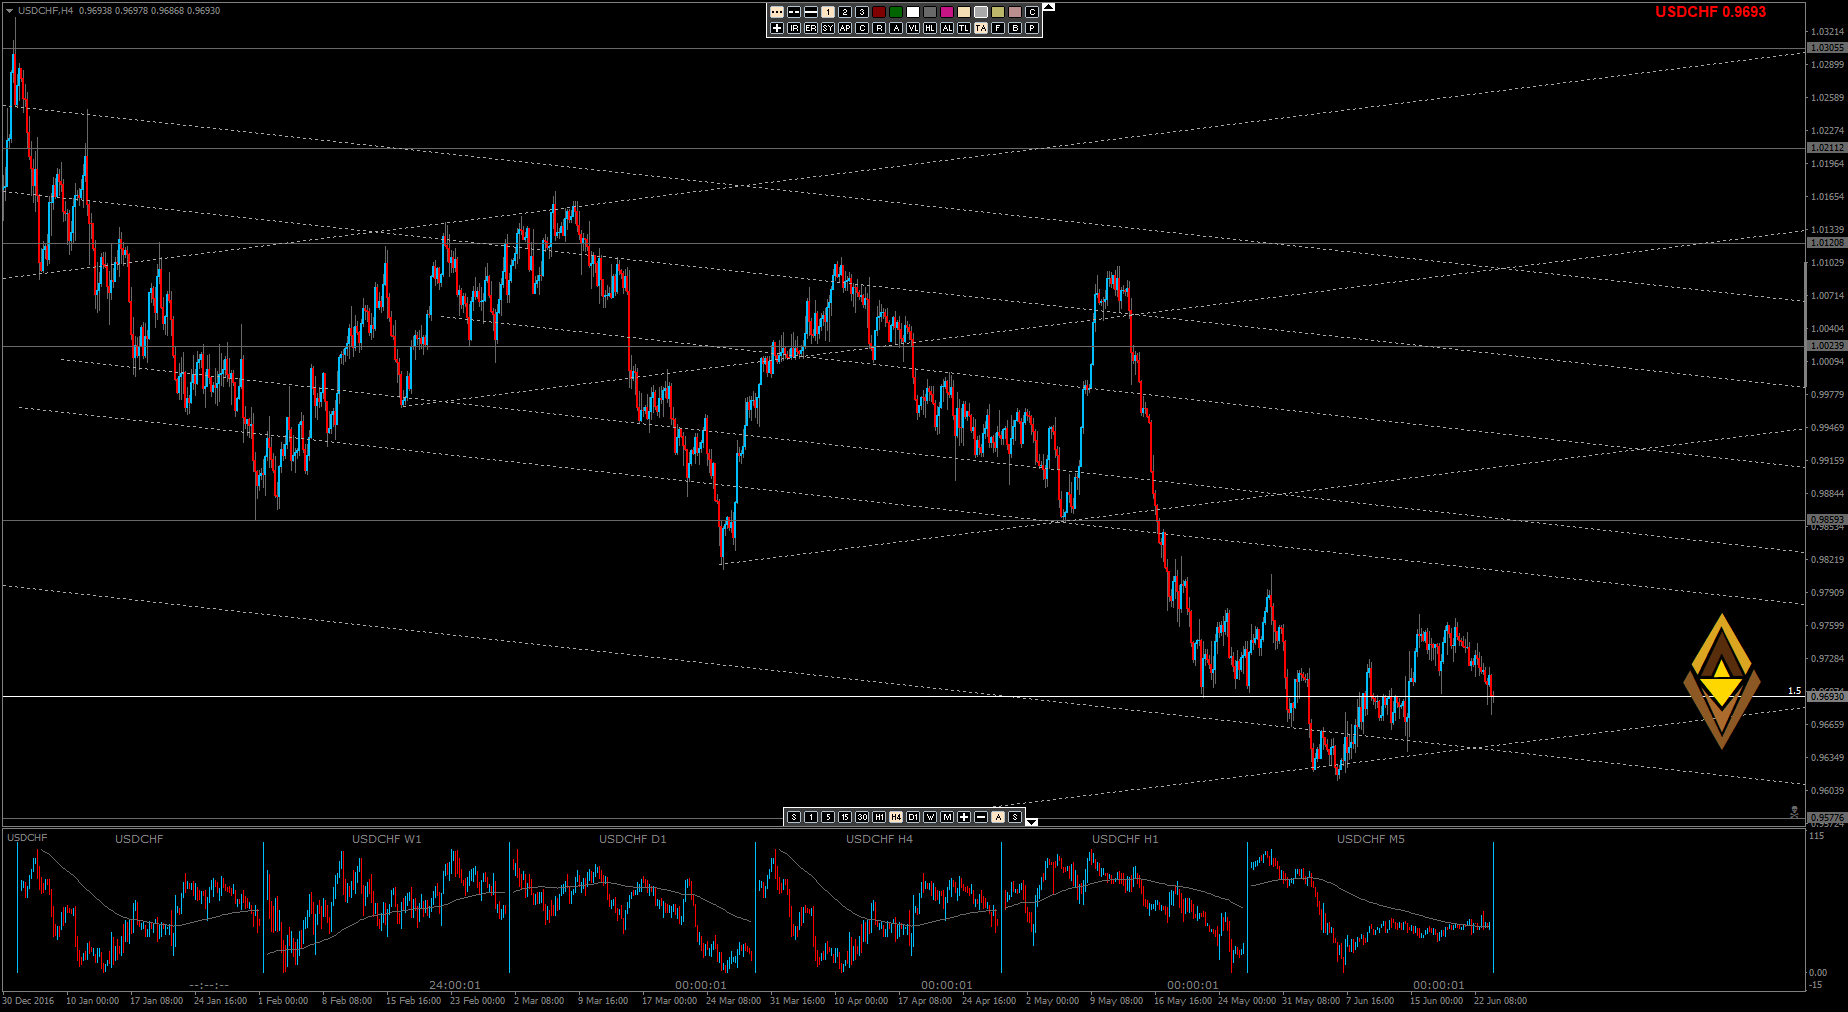Pick the dark green color swatch
Screen dimensions: 1848x1012
tap(896, 12)
